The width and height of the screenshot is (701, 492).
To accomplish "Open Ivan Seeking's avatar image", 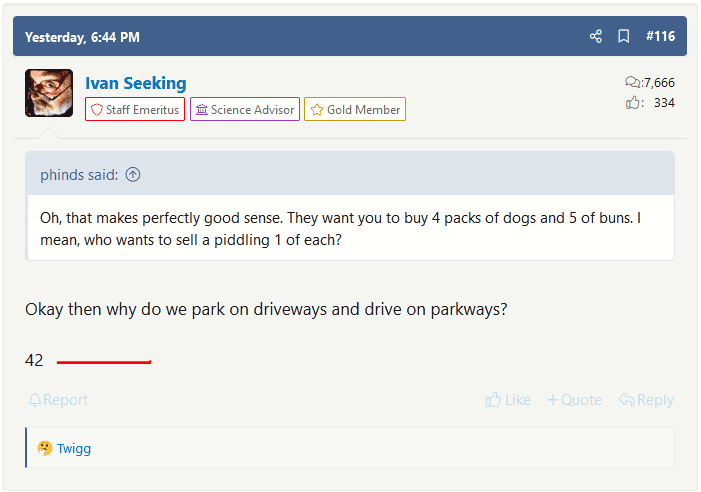I will [49, 93].
